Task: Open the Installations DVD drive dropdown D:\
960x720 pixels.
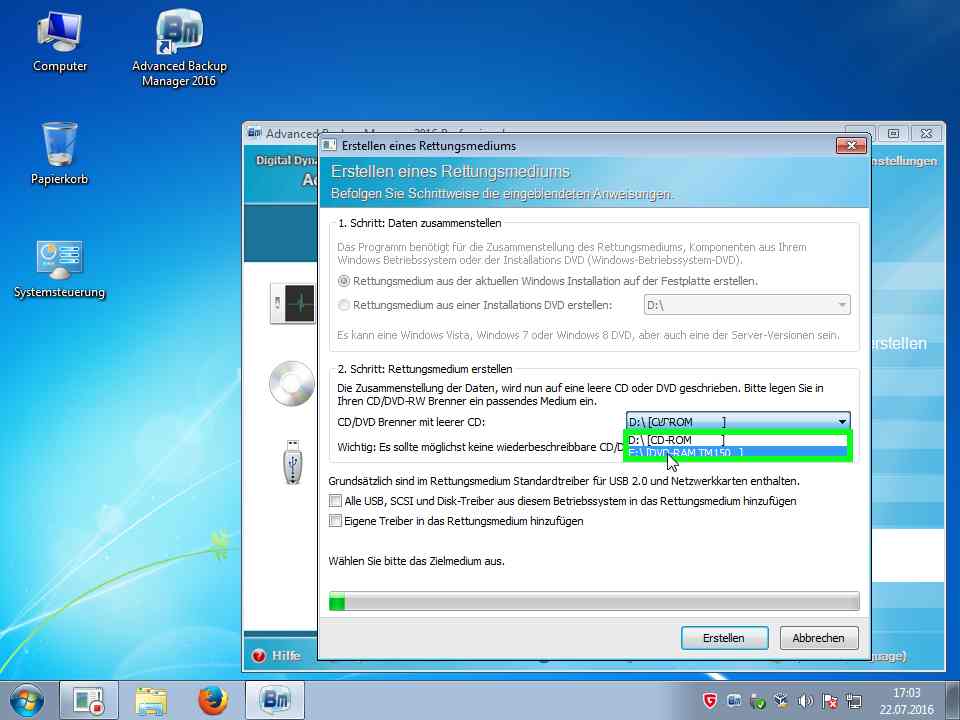Action: tap(747, 305)
